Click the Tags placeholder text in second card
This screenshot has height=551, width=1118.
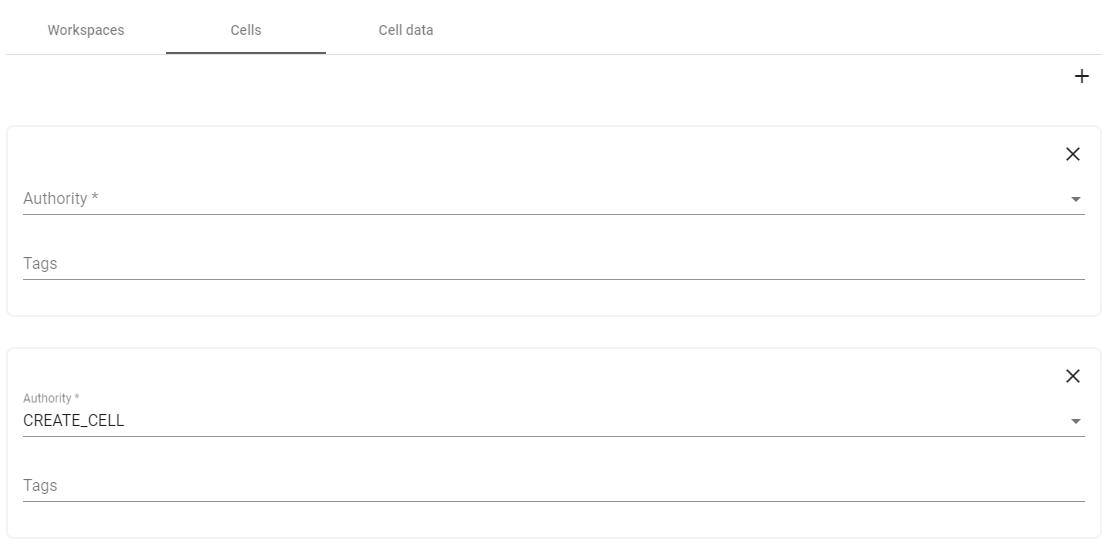pos(40,486)
